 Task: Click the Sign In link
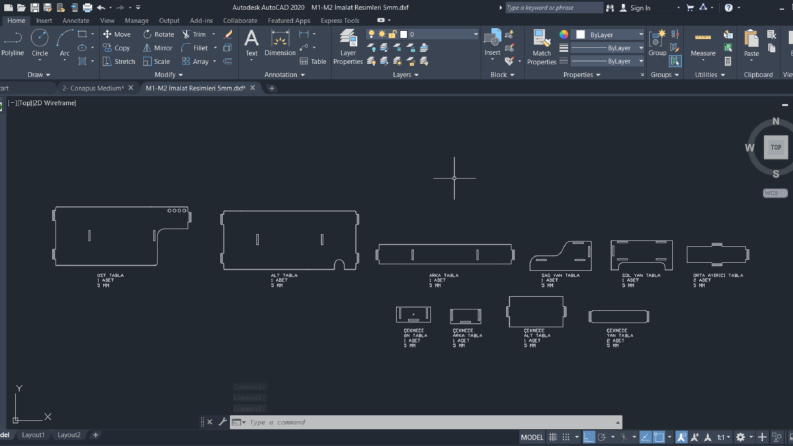coord(635,8)
